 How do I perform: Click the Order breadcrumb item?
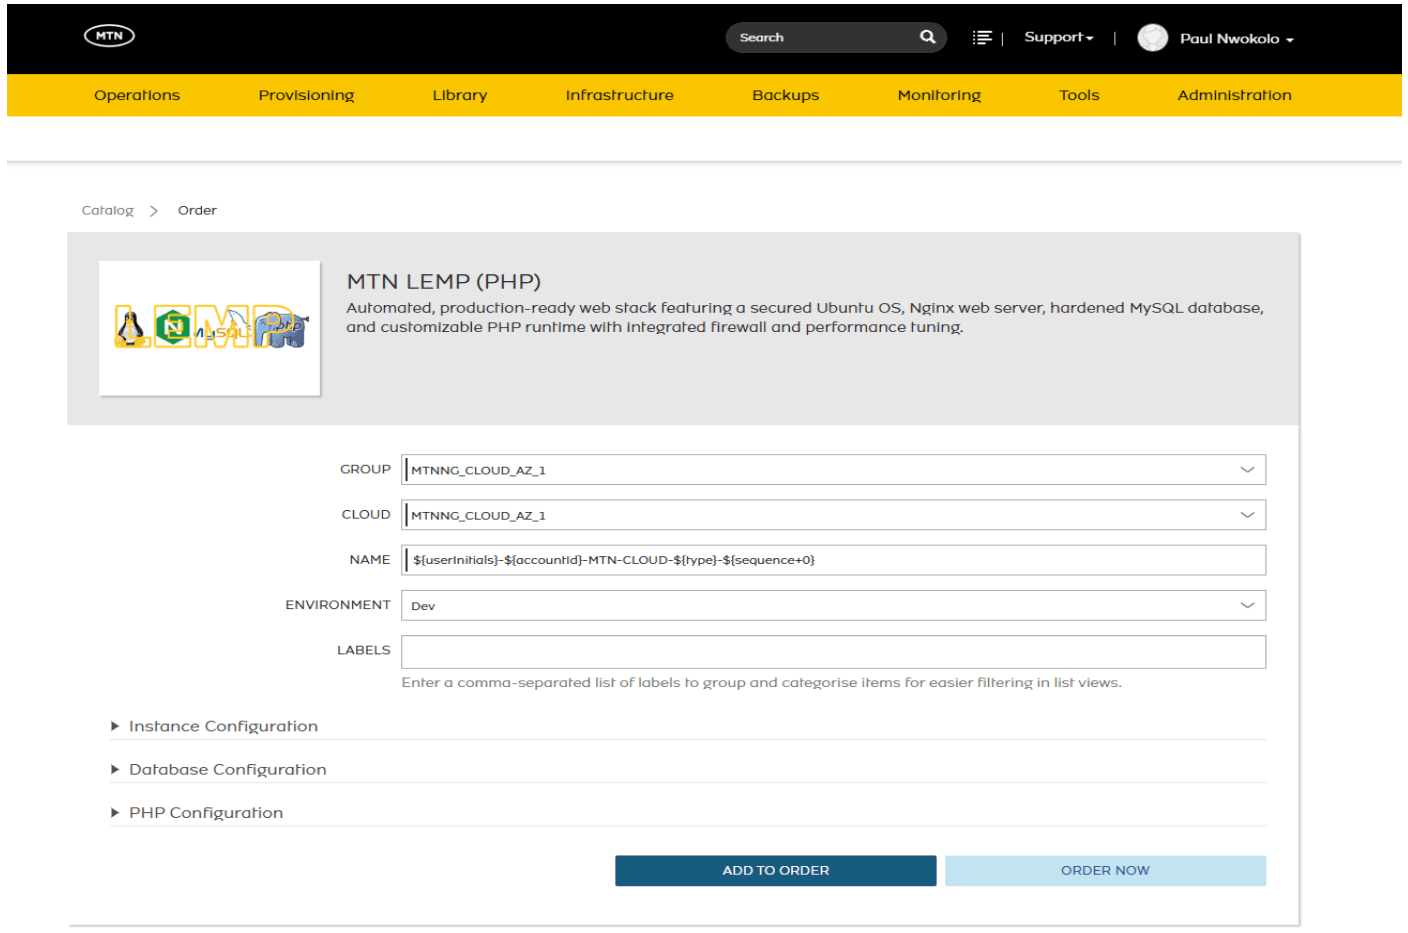click(197, 210)
